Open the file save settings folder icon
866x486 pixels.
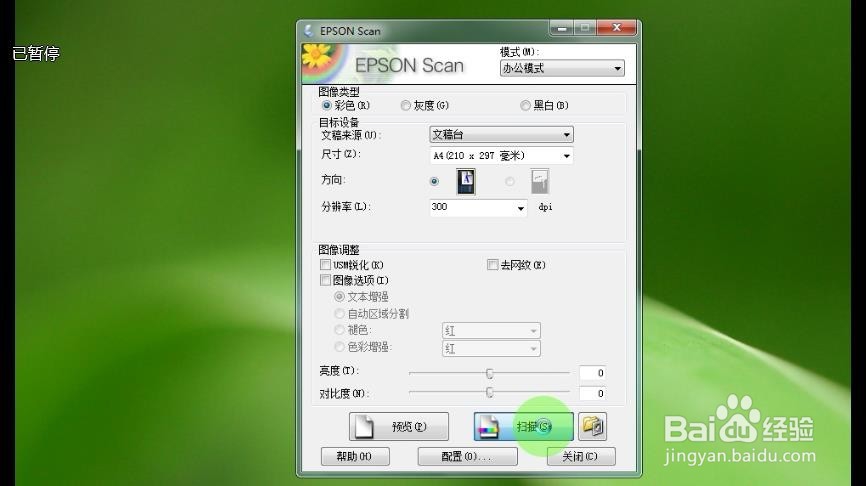pos(593,426)
